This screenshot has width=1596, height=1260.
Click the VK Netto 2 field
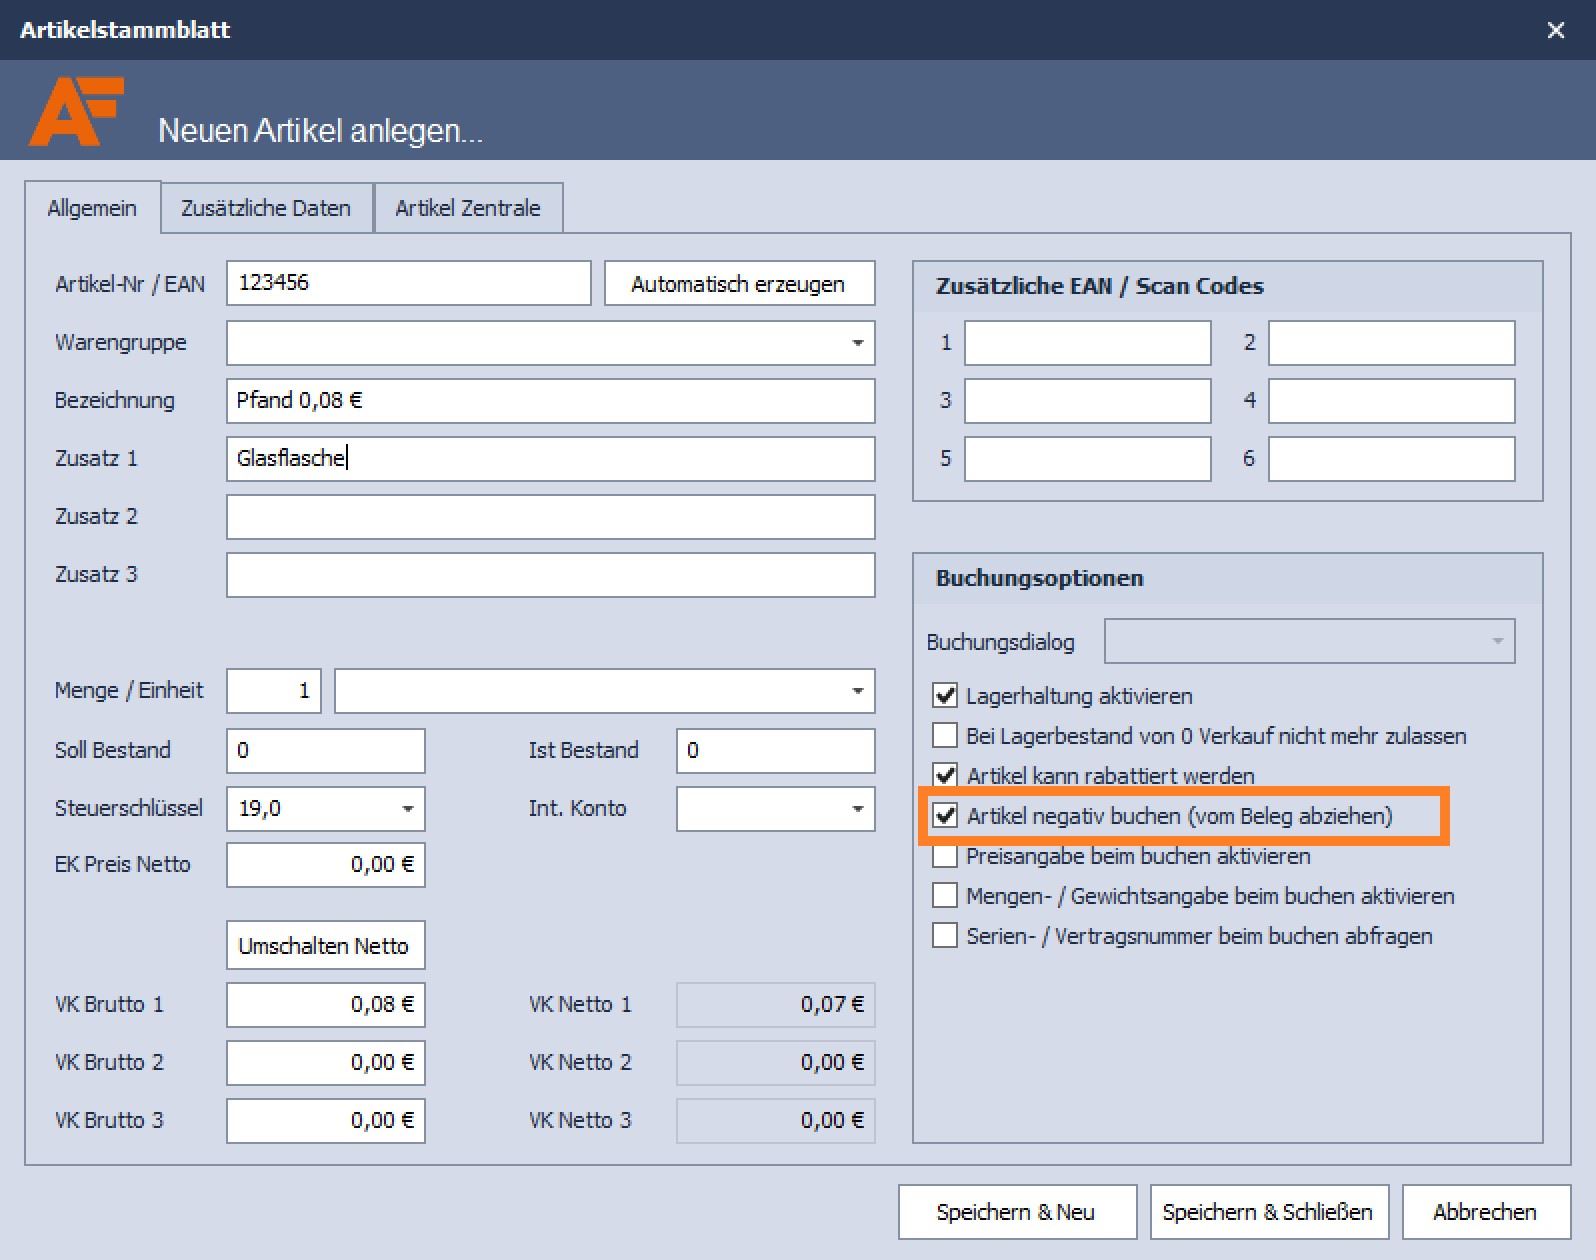pos(776,1063)
